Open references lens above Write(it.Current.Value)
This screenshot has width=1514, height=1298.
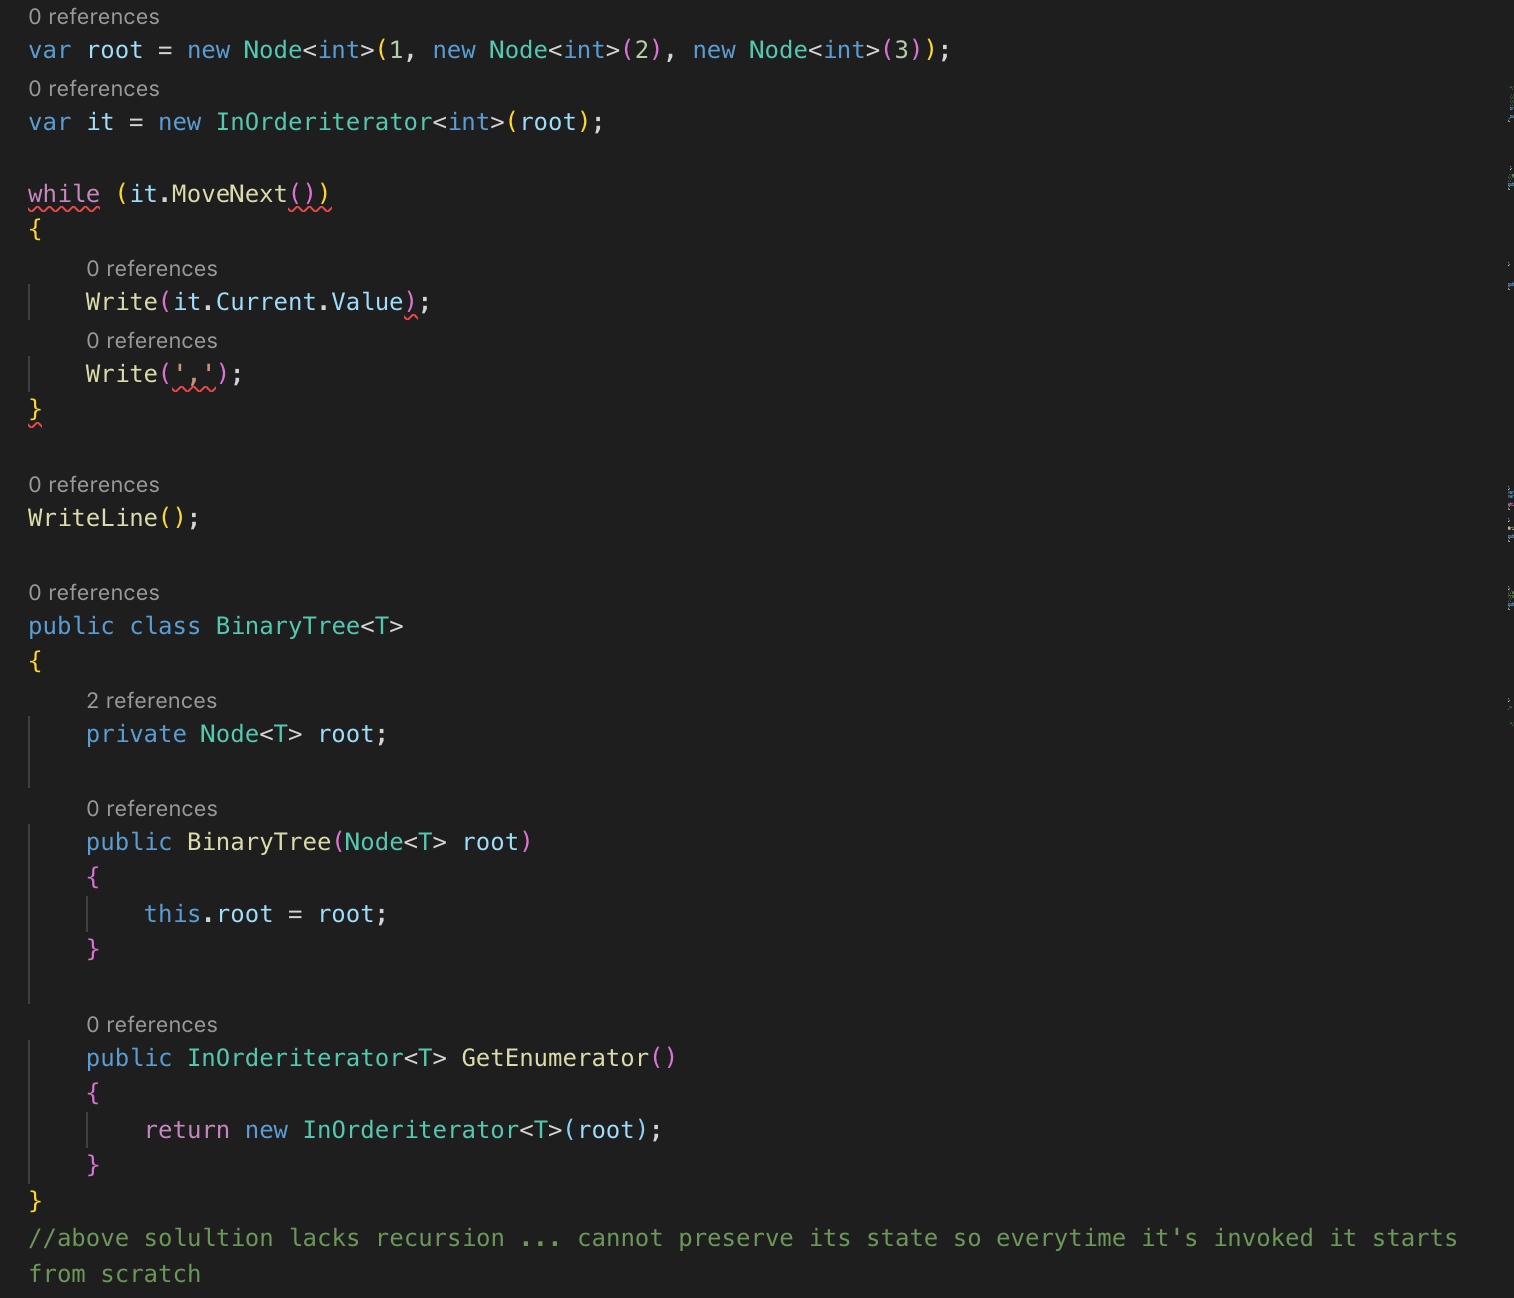coord(152,269)
